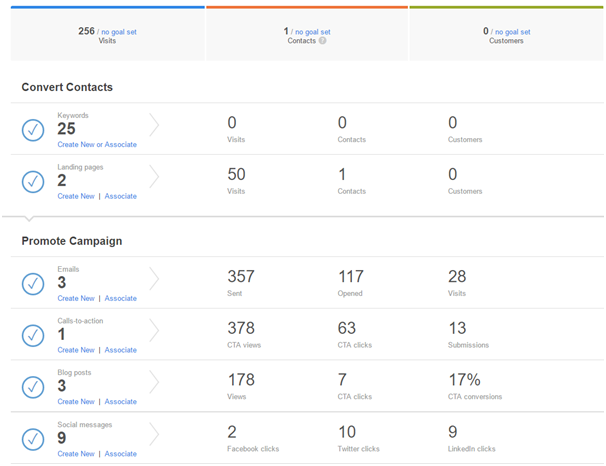Viewport: 606px width, 466px height.
Task: Expand the Emails row chevron
Action: coord(154,279)
